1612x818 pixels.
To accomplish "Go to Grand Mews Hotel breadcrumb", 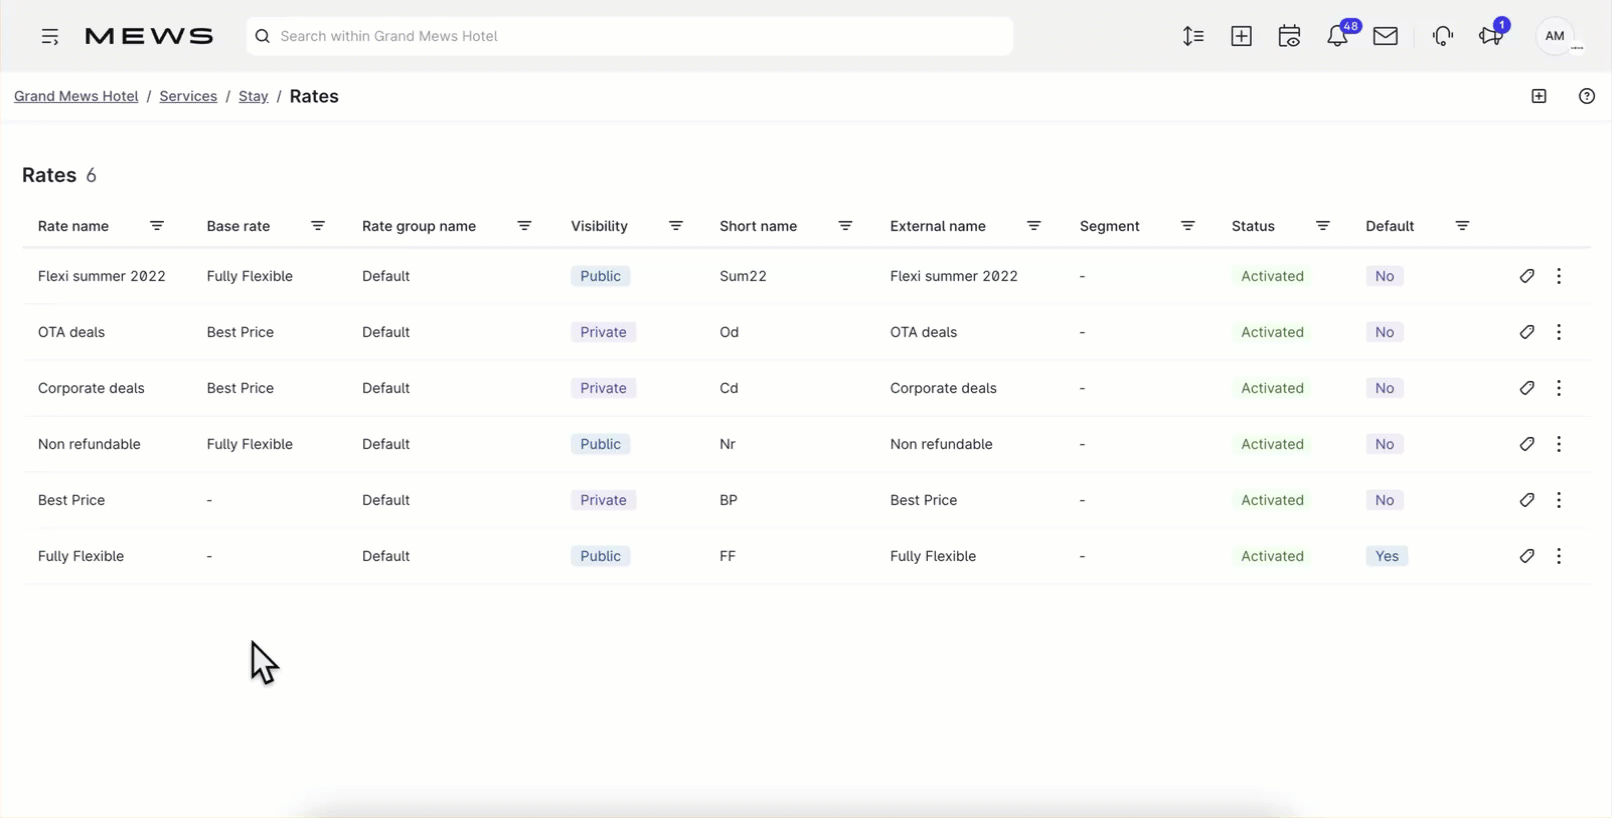I will pyautogui.click(x=76, y=96).
